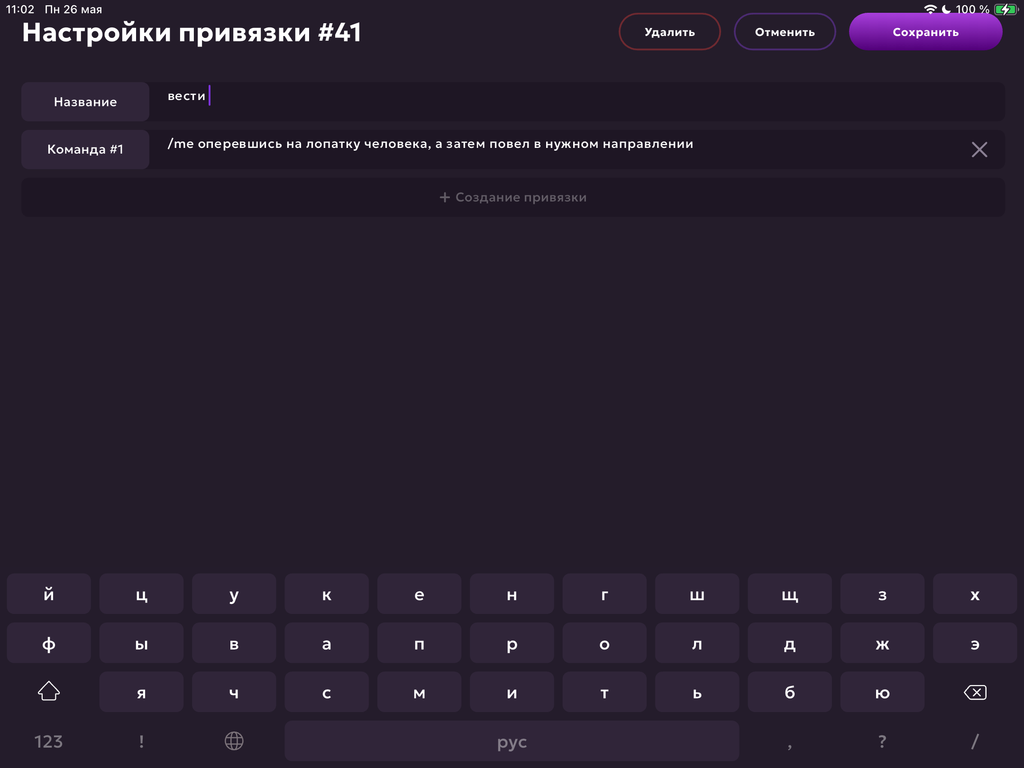Tap the н key
This screenshot has width=1024, height=768.
tap(512, 594)
